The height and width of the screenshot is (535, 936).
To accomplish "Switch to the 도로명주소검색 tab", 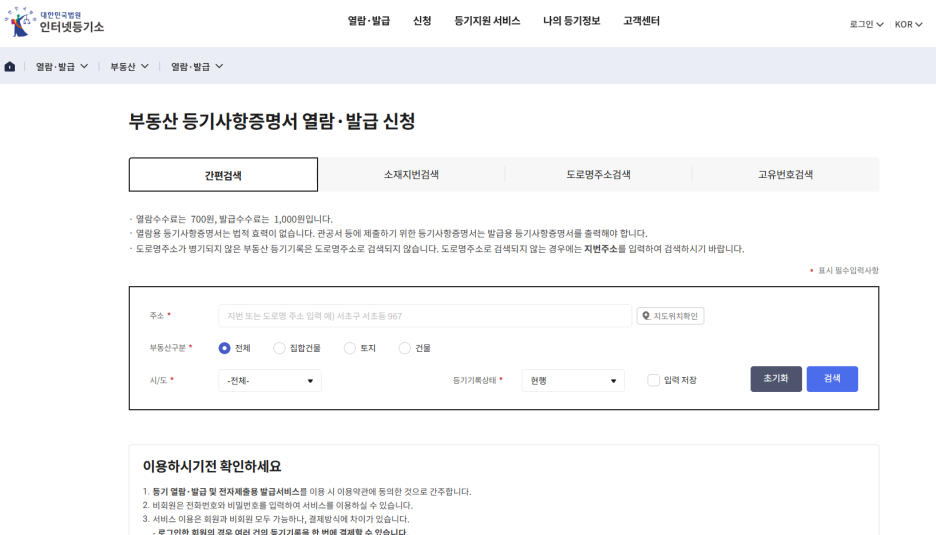I will point(598,174).
